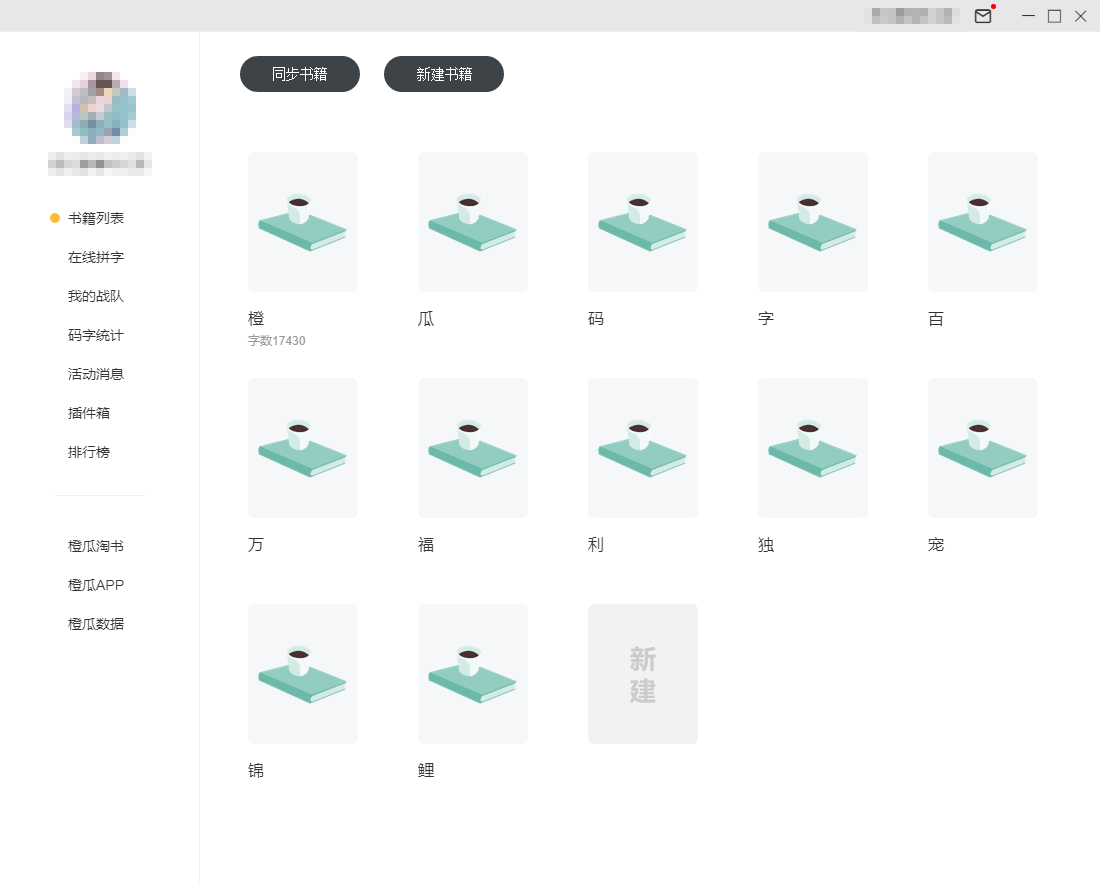Image resolution: width=1100 pixels, height=882 pixels.
Task: Open the book cover titled 字
Action: click(x=813, y=222)
